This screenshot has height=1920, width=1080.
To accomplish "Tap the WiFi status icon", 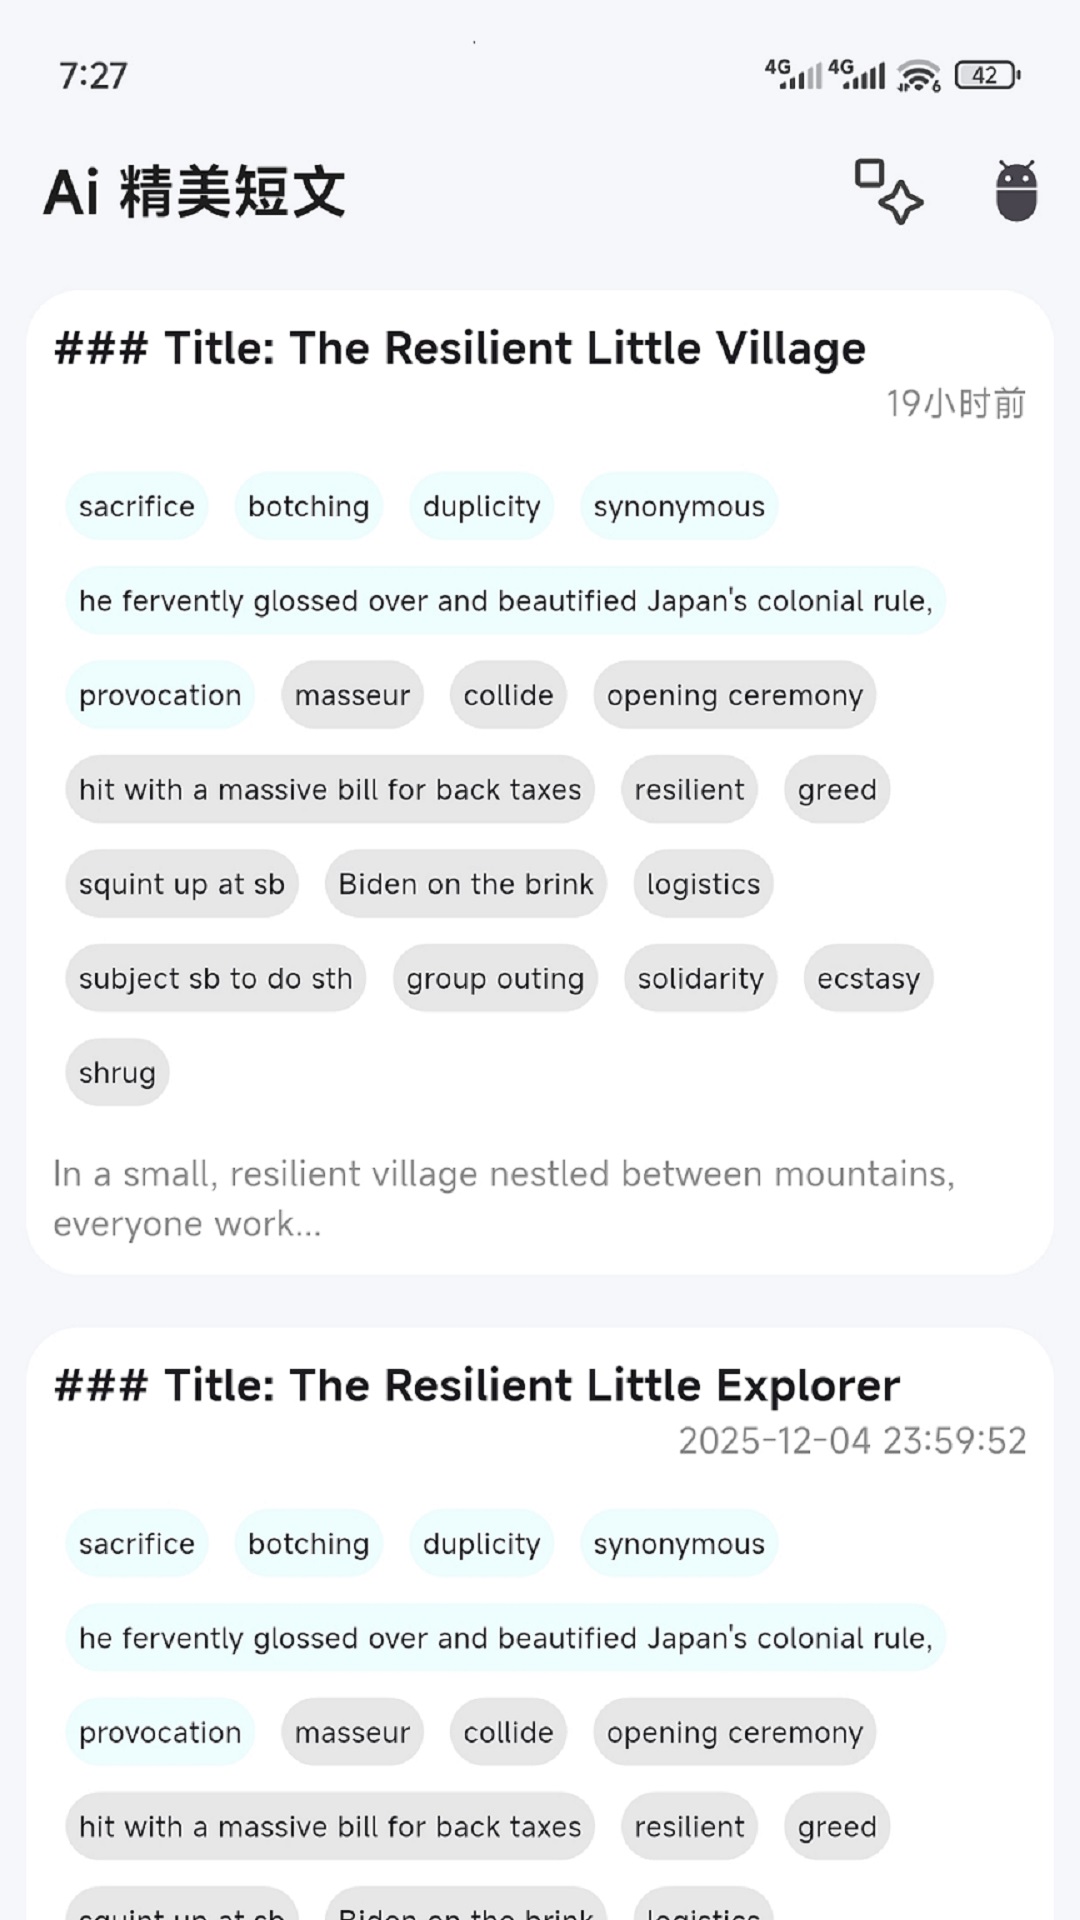I will click(x=918, y=75).
